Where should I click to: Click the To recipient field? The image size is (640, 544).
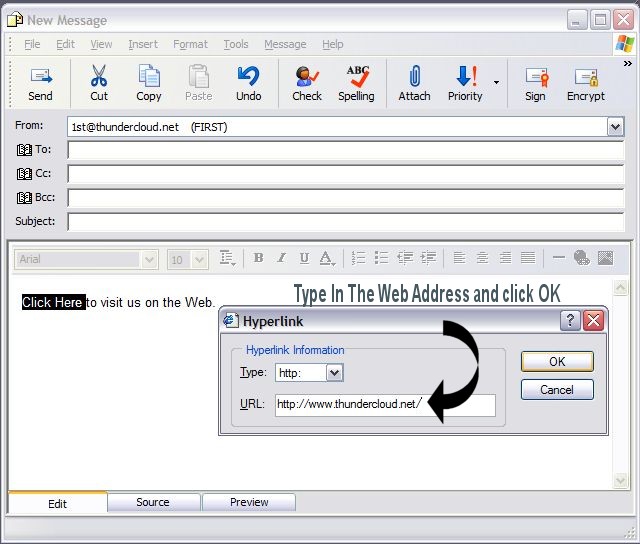(346, 150)
